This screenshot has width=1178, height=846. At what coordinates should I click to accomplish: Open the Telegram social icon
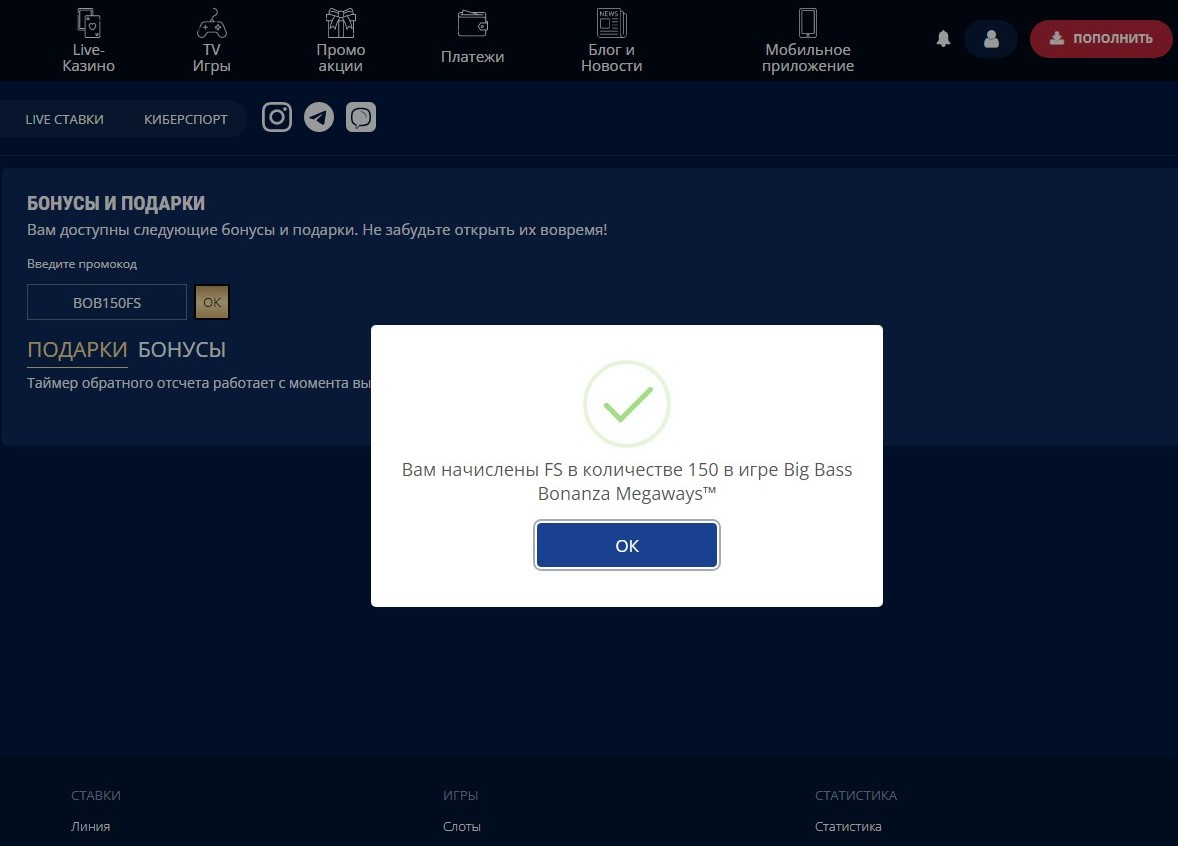319,117
